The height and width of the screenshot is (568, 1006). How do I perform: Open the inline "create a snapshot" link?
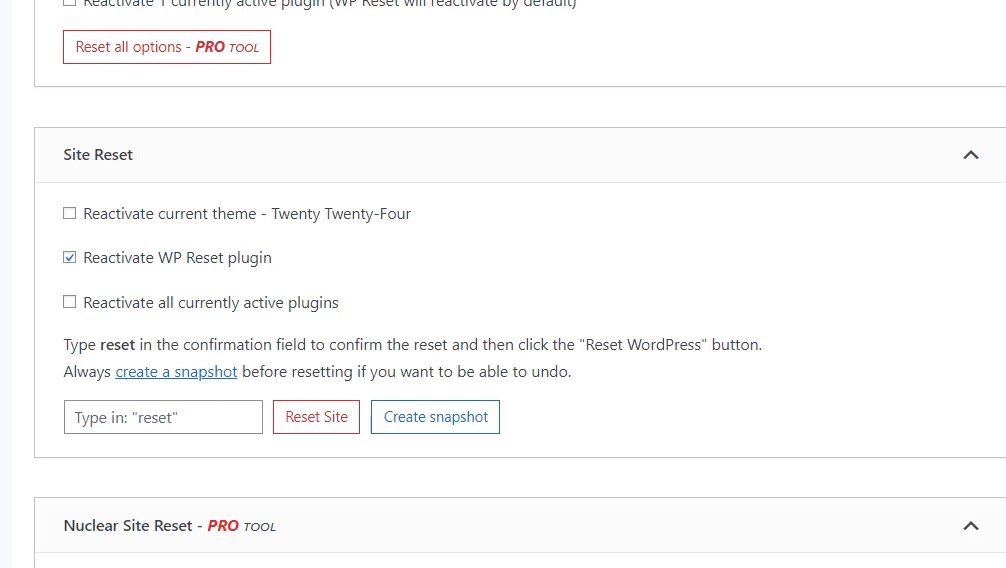pos(176,372)
